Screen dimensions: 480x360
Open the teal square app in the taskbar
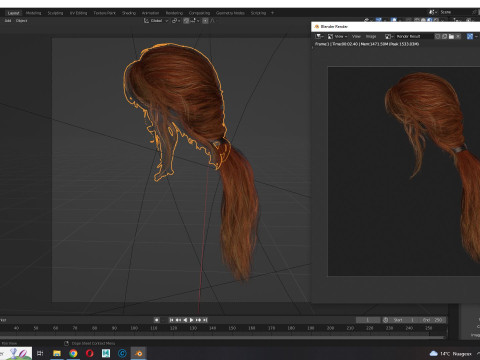[x=106, y=353]
